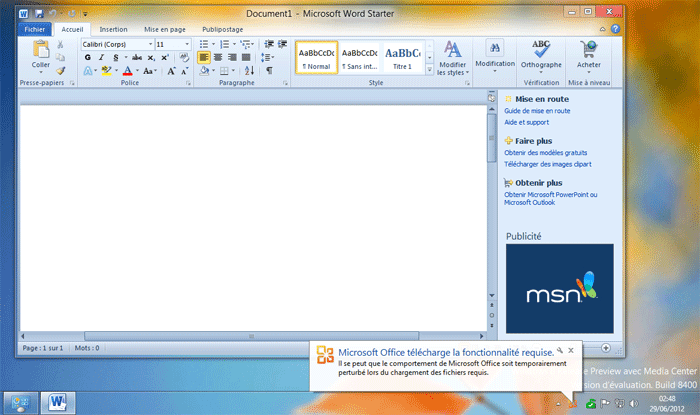Open the highlight color dropdown arrow

116,71
